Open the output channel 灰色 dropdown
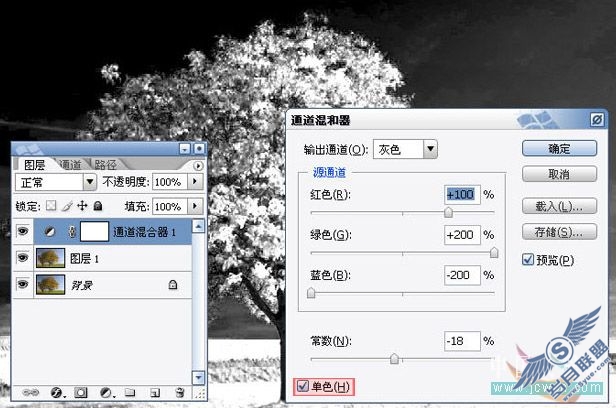The width and height of the screenshot is (616, 408). 431,149
